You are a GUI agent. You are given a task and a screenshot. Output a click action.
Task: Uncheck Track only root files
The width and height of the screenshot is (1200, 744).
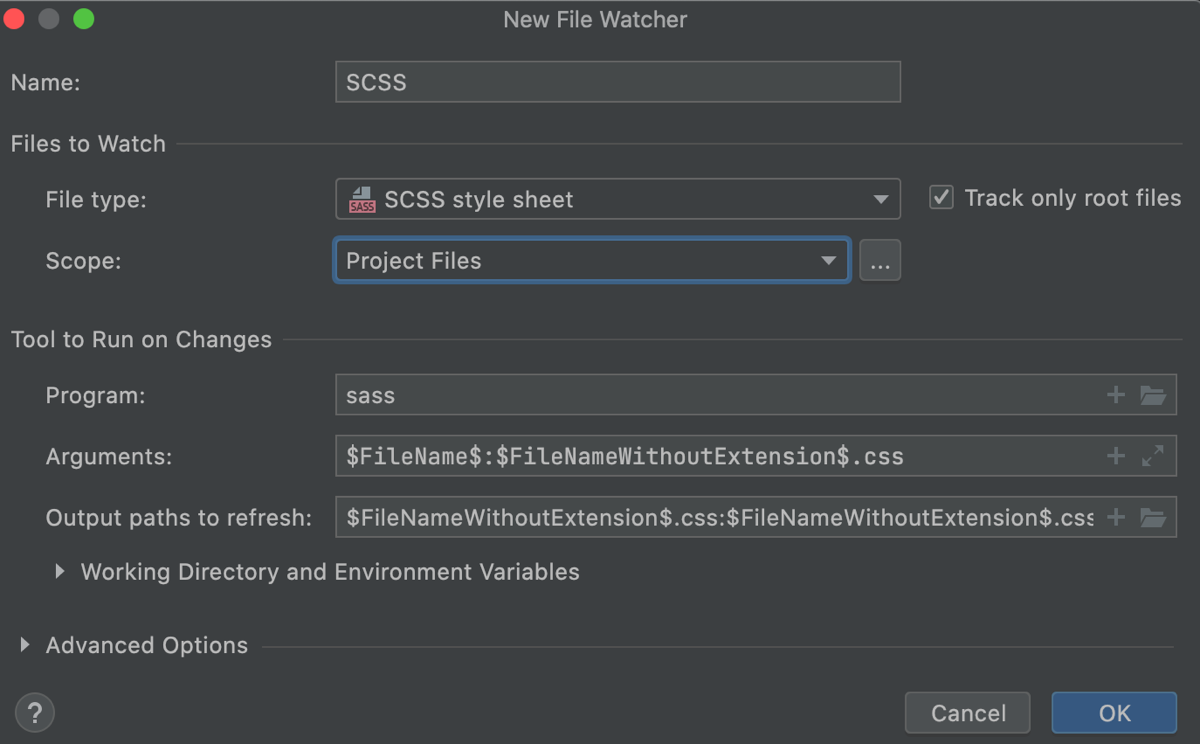pos(940,197)
